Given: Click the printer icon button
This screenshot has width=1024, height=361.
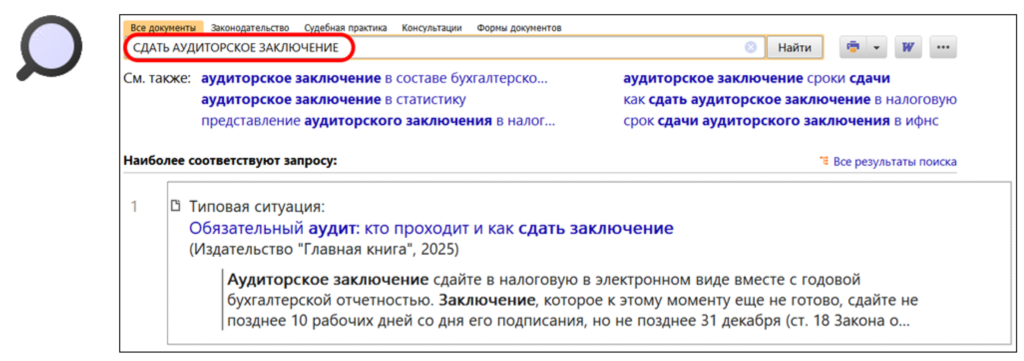Looking at the screenshot, I should coord(852,48).
